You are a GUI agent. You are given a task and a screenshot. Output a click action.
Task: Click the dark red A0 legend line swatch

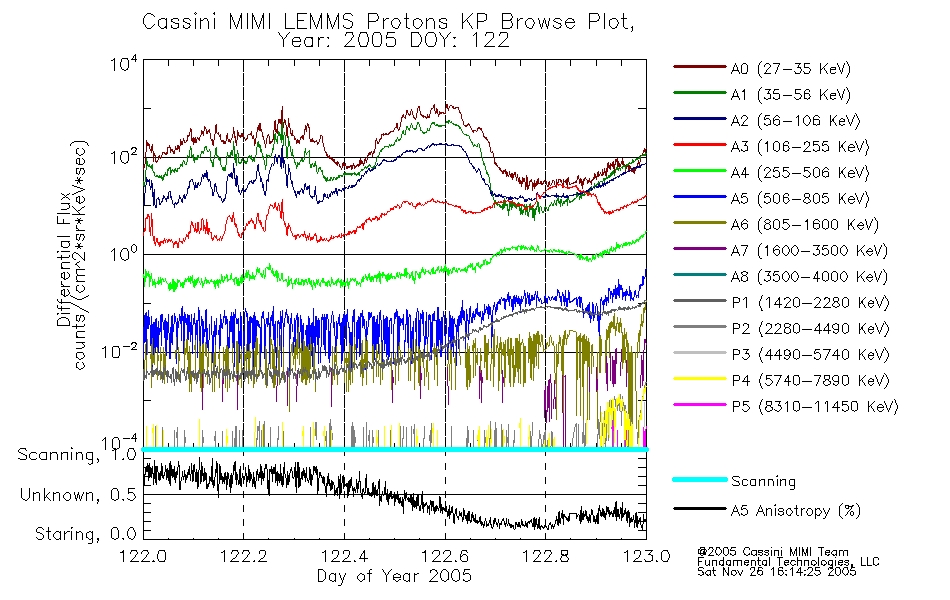coord(699,67)
